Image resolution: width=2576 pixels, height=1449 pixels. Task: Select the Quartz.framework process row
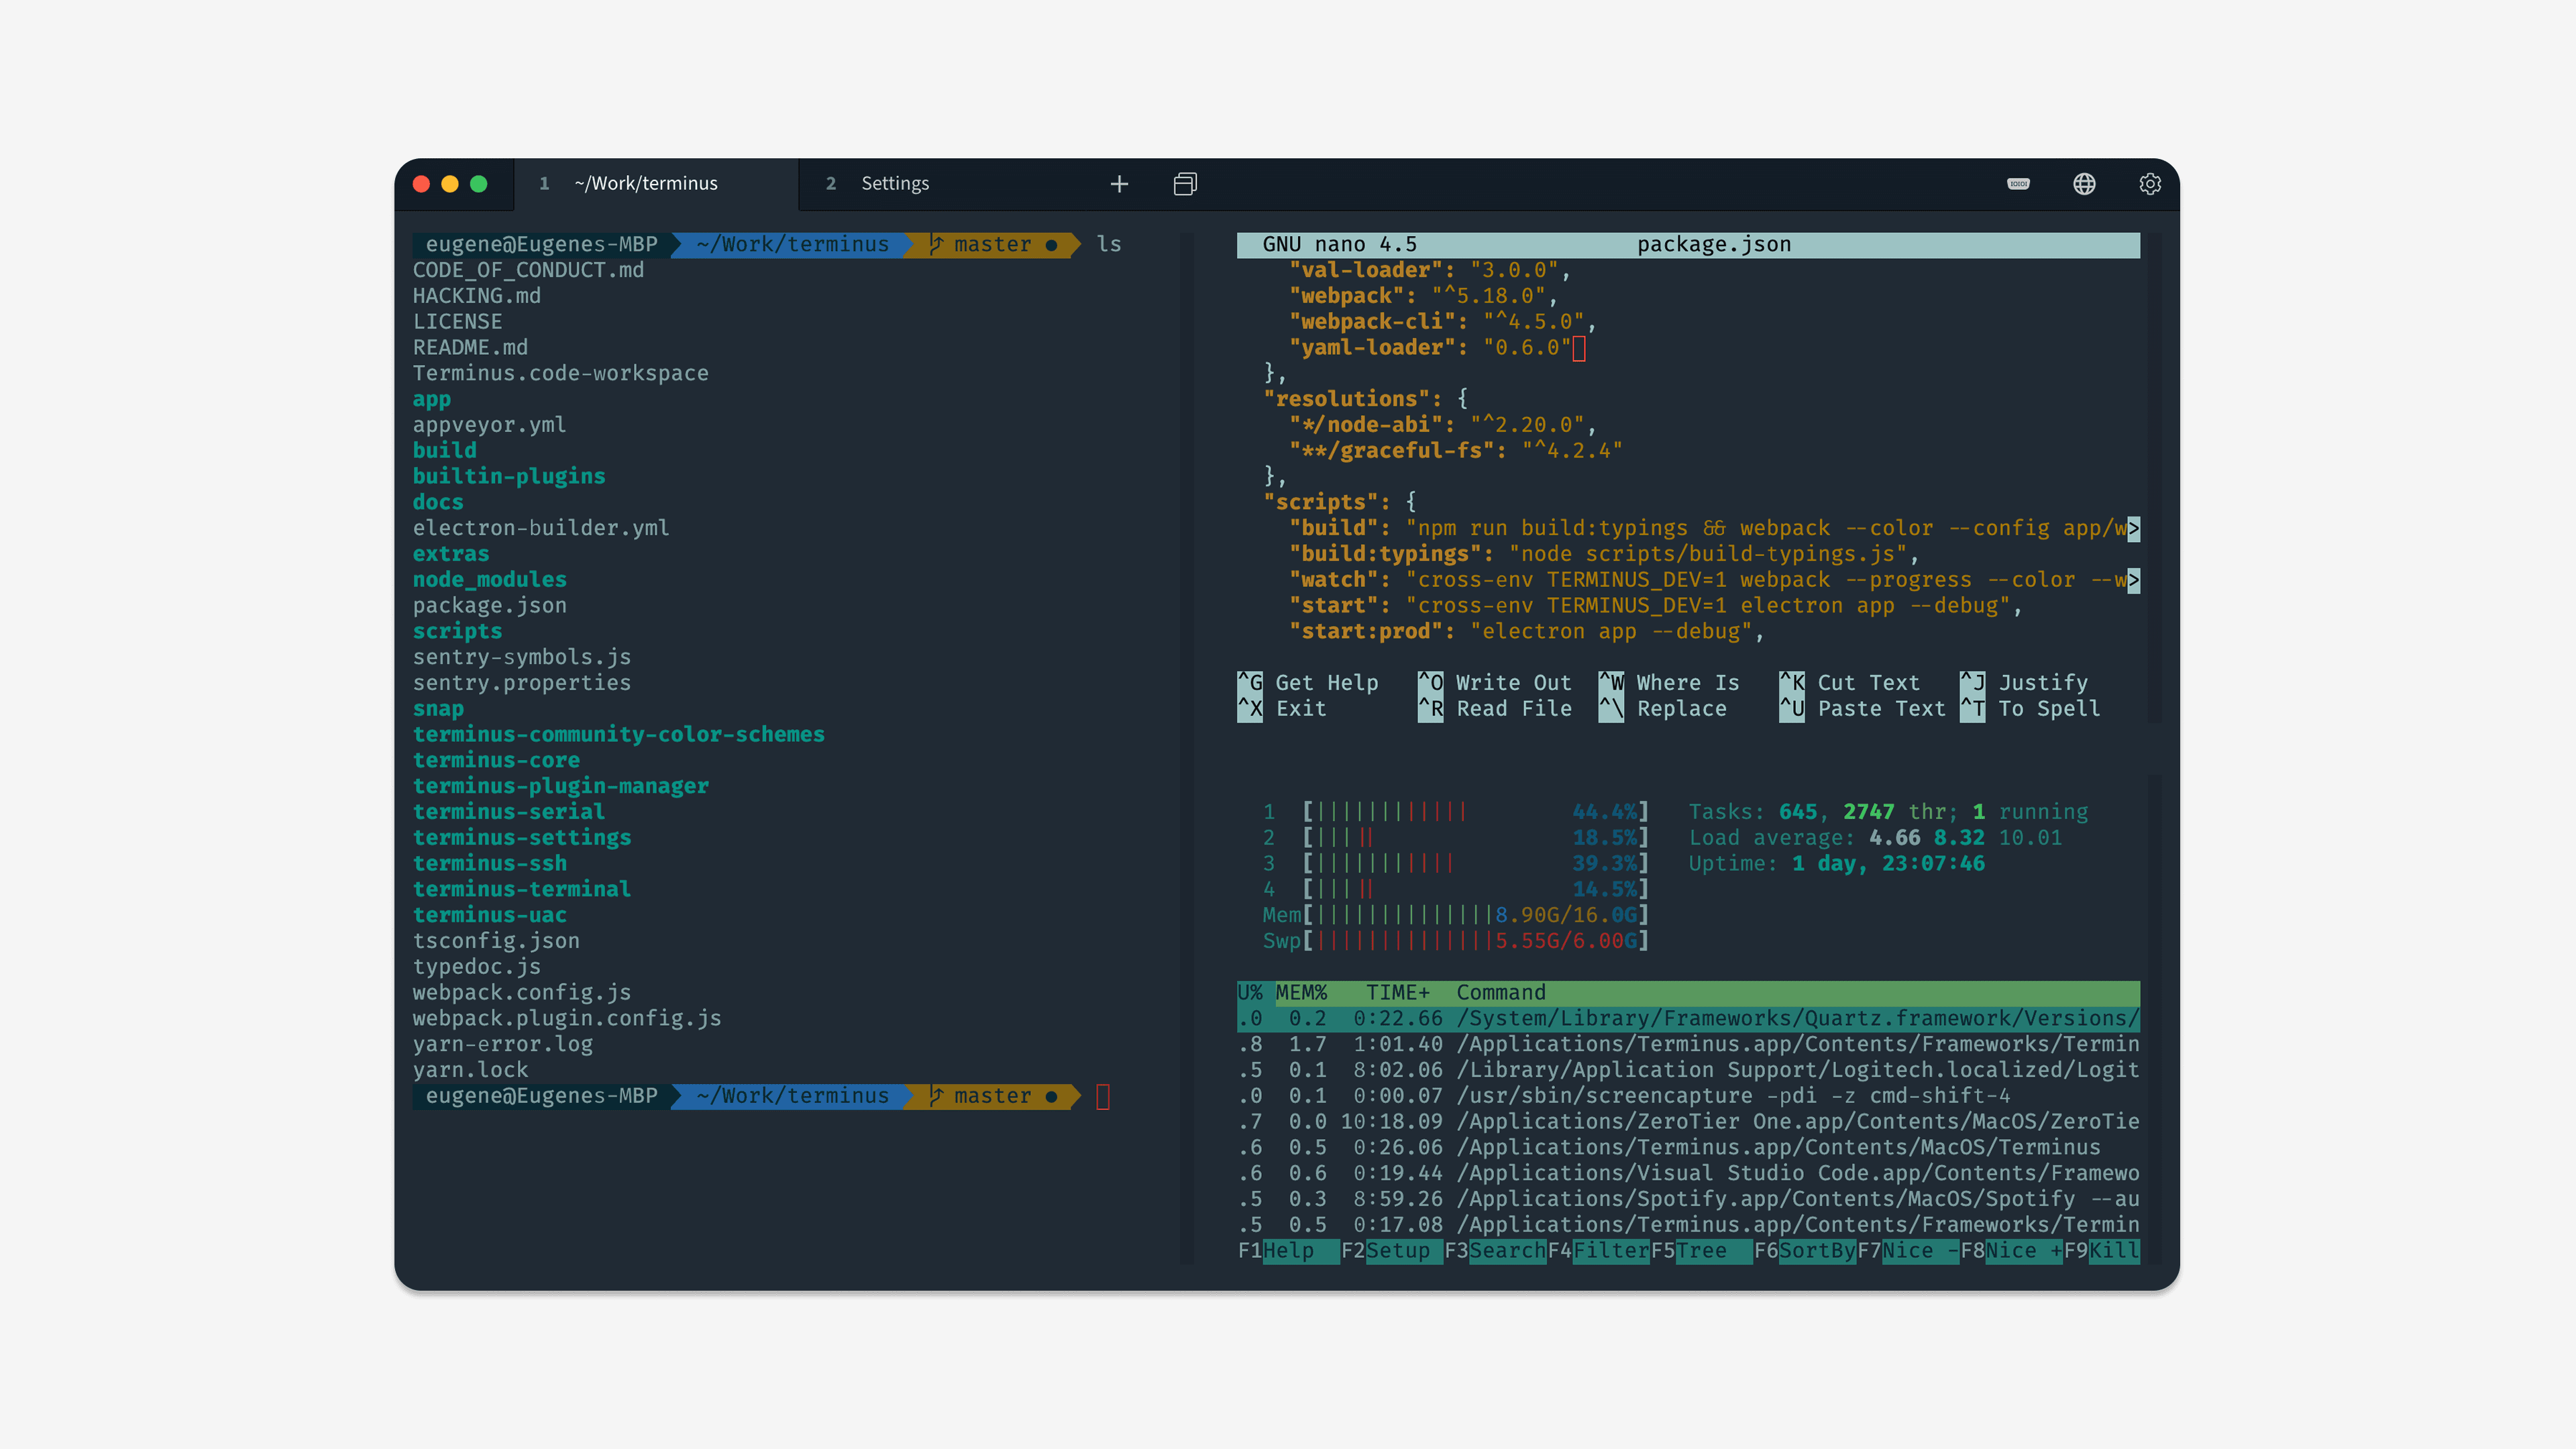(1688, 1019)
